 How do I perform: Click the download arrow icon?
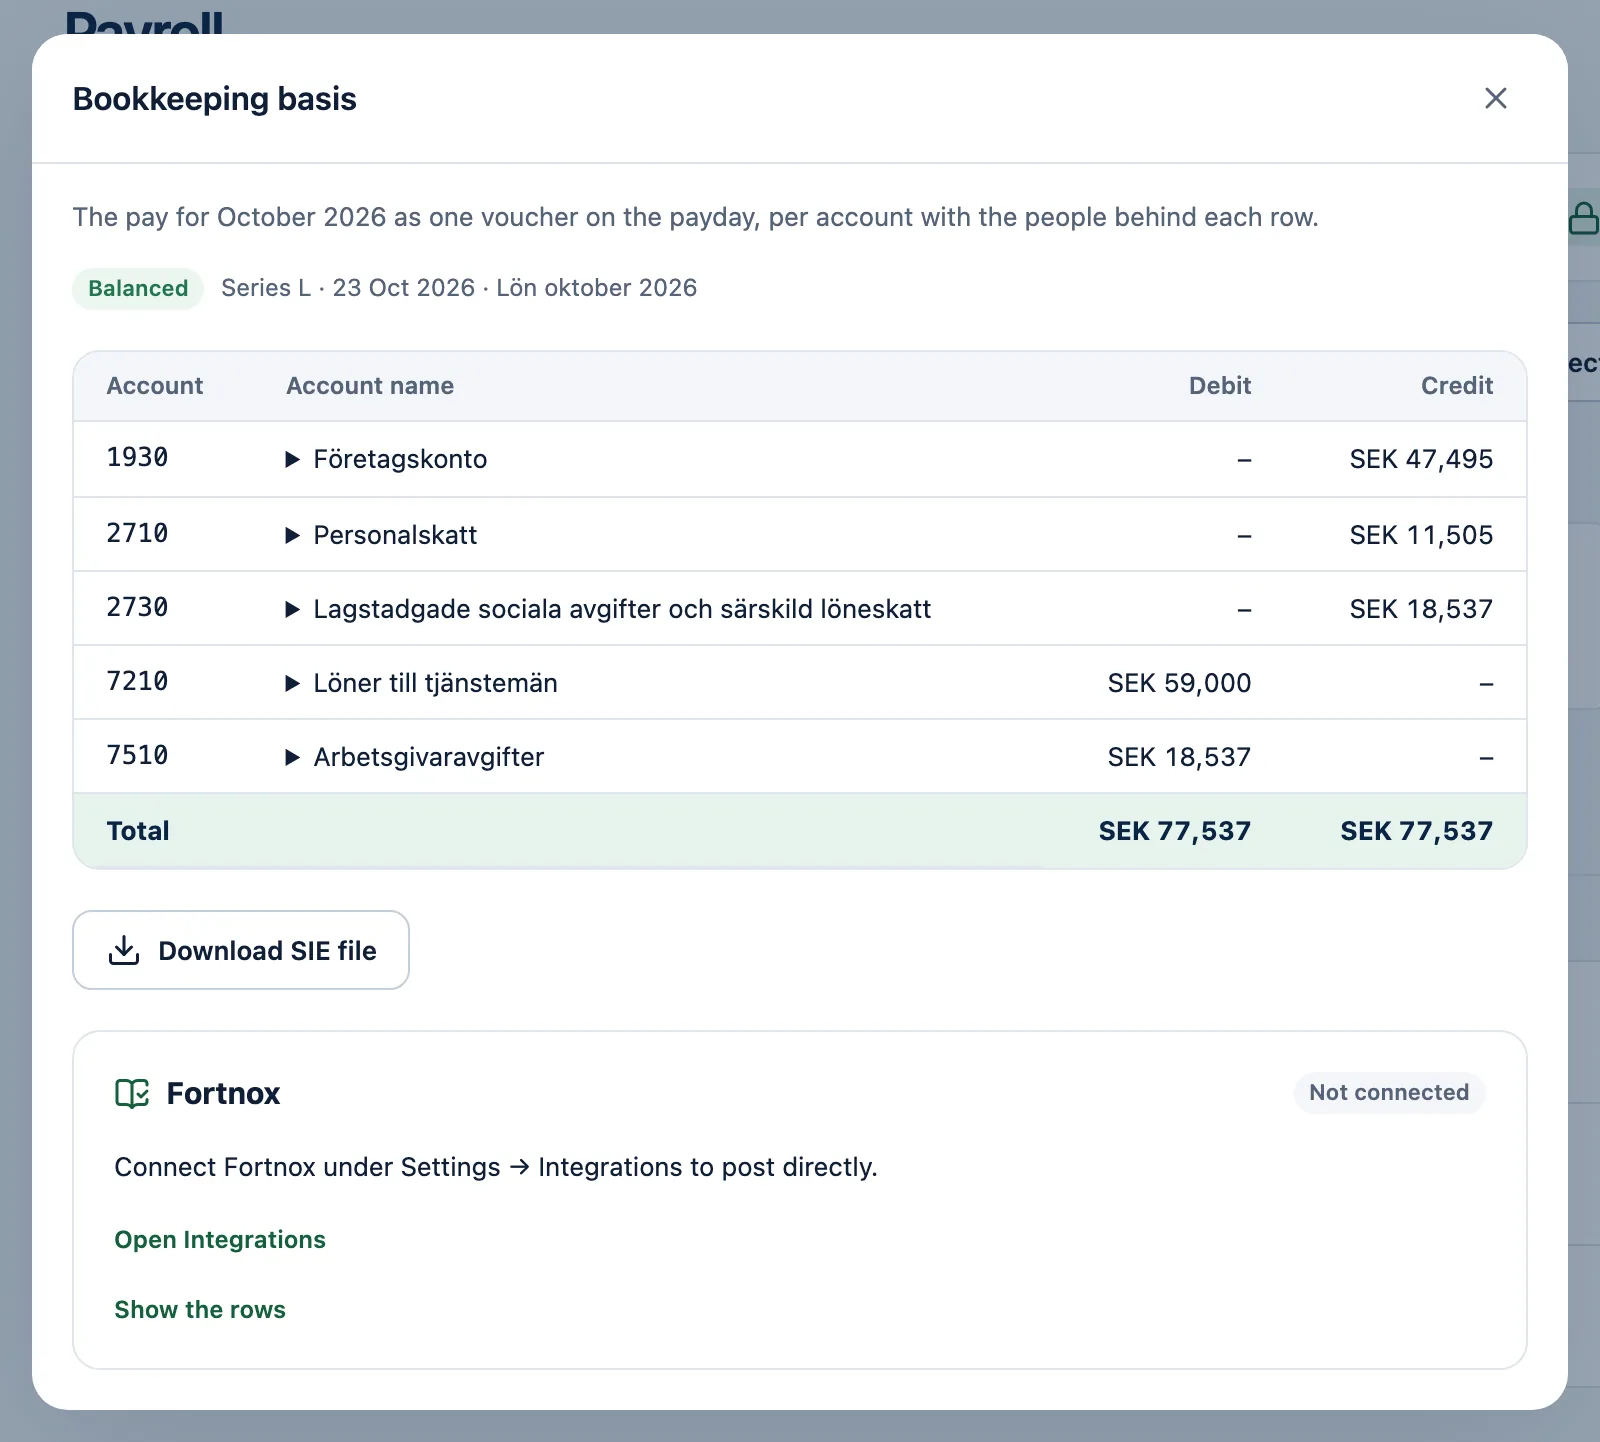pyautogui.click(x=124, y=950)
